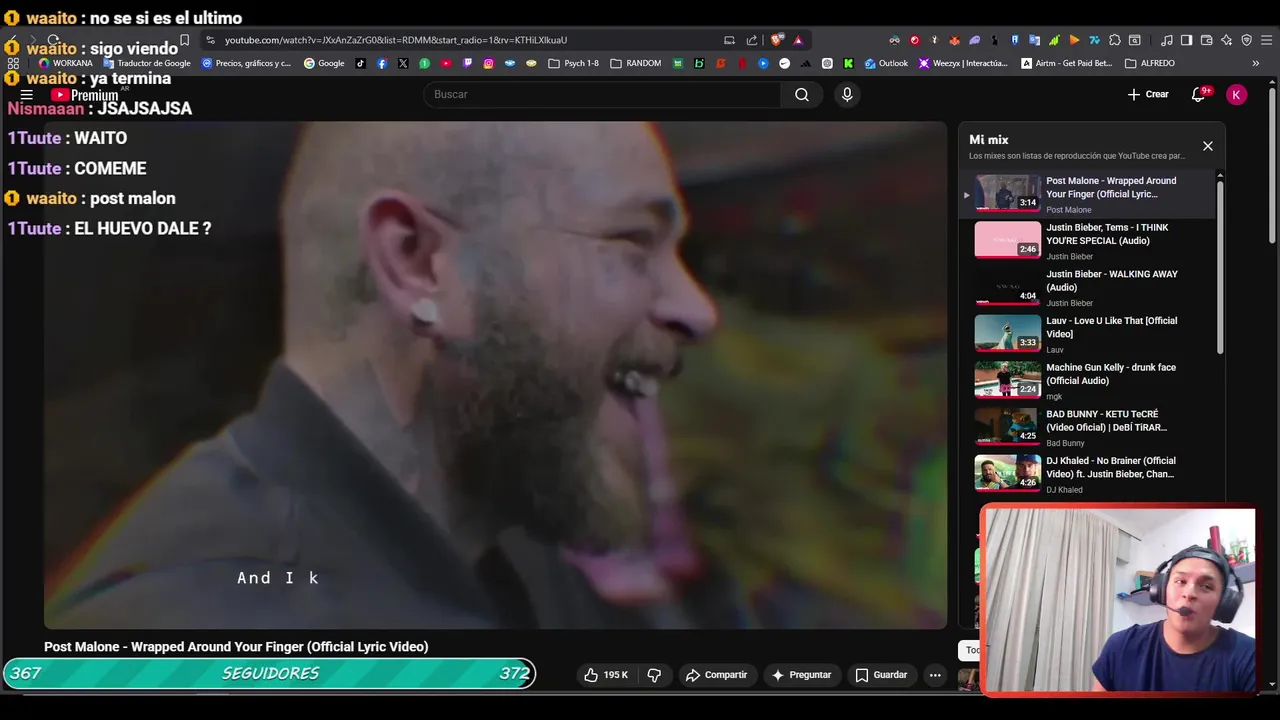
Task: Open the Kick green K bookmark icon
Action: (x=848, y=63)
